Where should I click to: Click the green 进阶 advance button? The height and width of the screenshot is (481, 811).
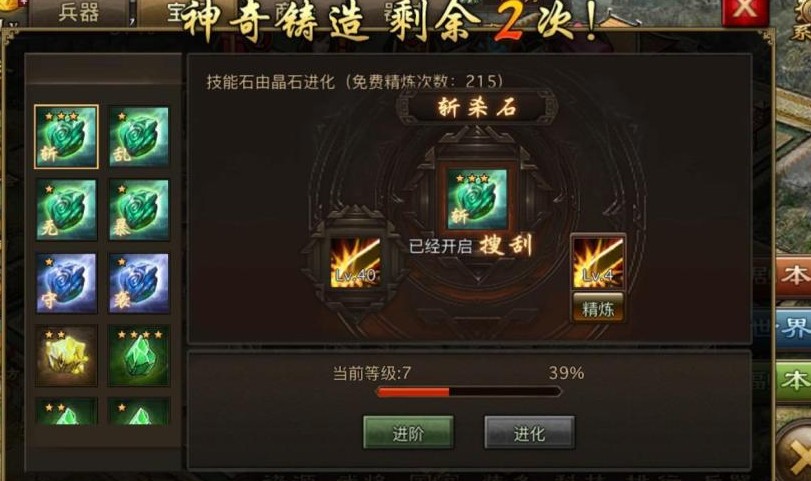click(408, 433)
